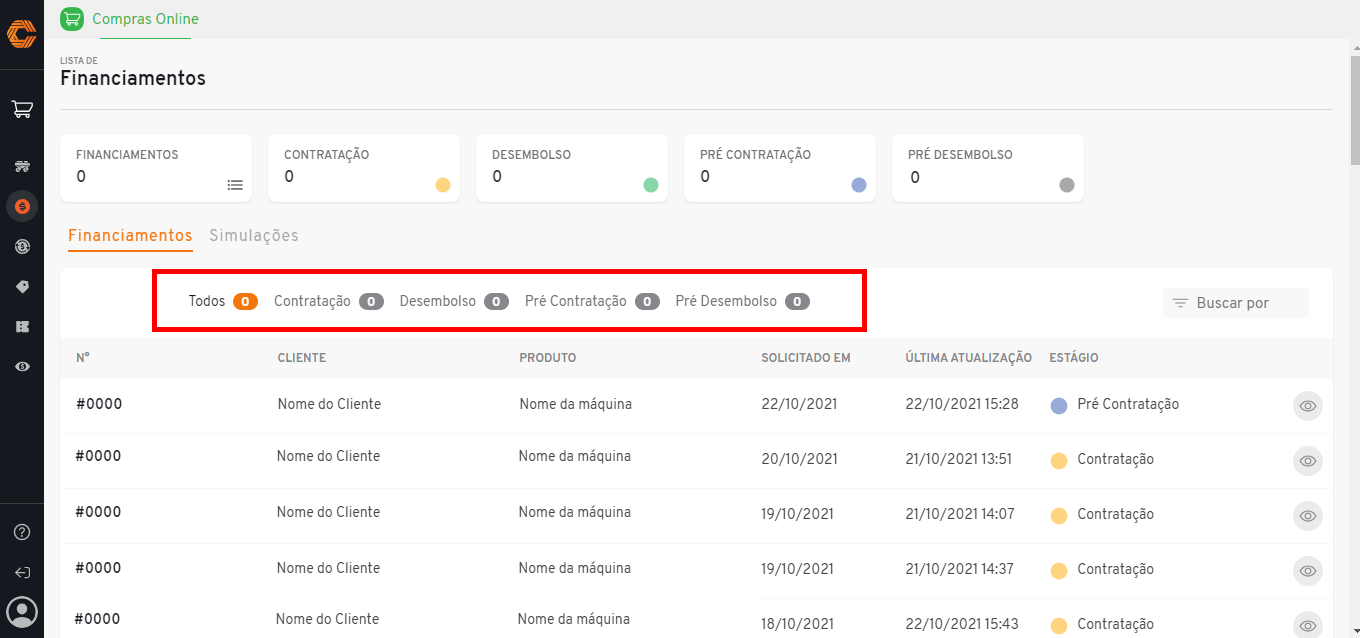
Task: View details of row updated 22/10/2021 15:43
Action: [x=1308, y=626]
